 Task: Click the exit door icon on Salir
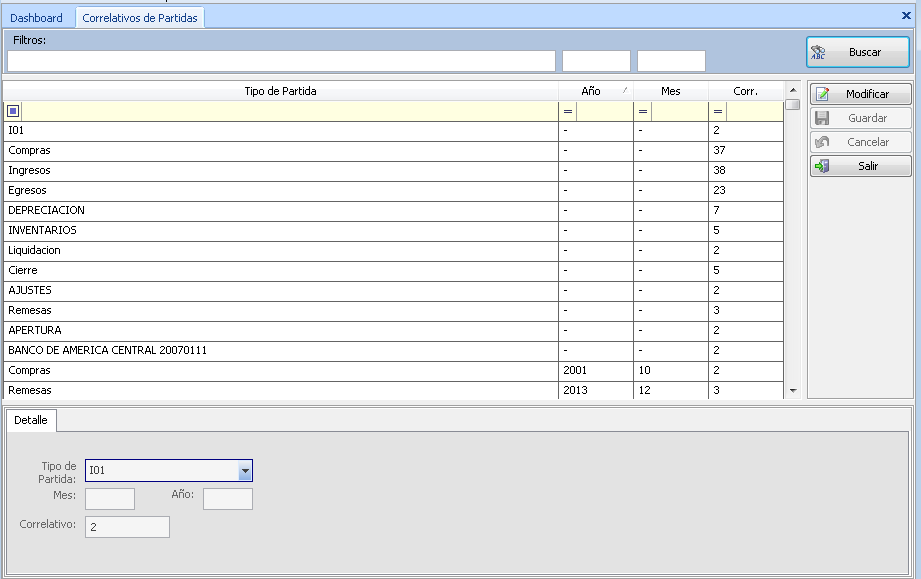click(824, 165)
